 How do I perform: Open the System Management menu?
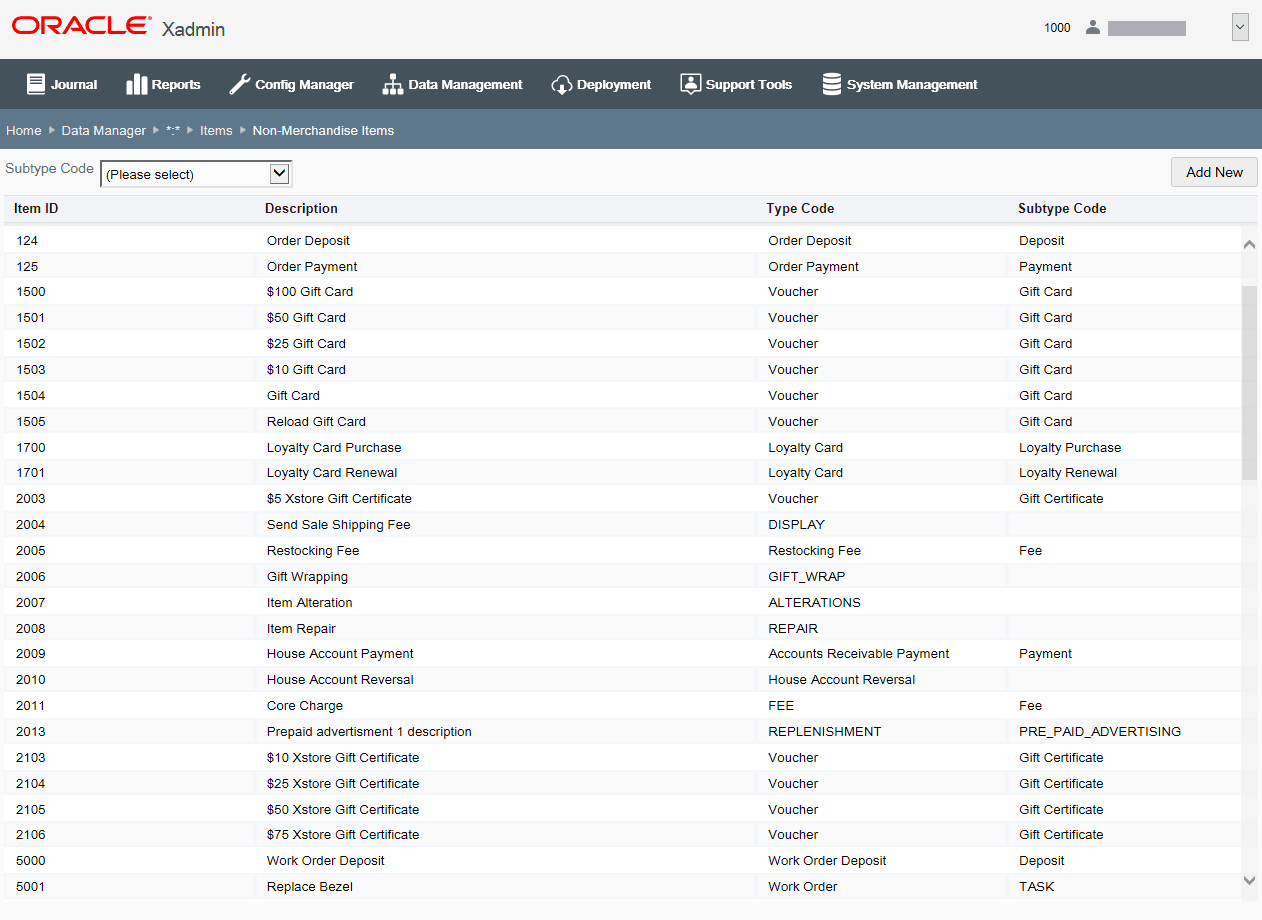(900, 84)
